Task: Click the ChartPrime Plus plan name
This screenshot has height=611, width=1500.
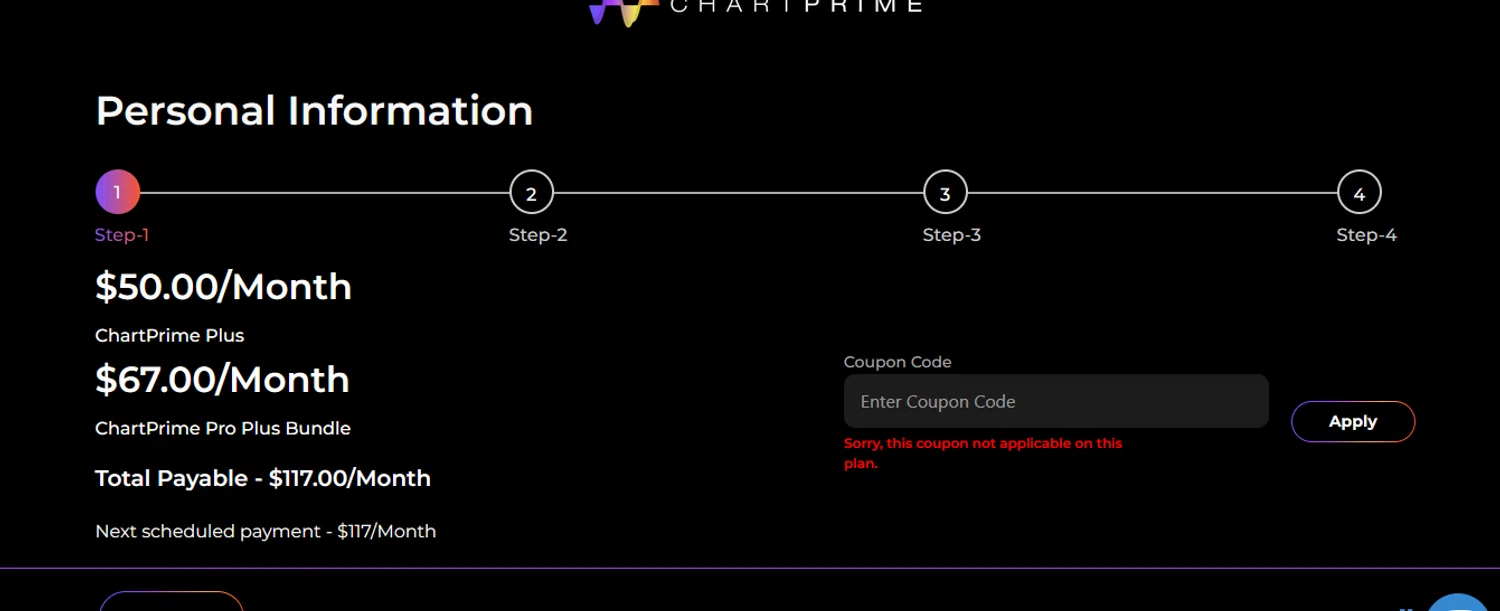Action: [x=170, y=335]
